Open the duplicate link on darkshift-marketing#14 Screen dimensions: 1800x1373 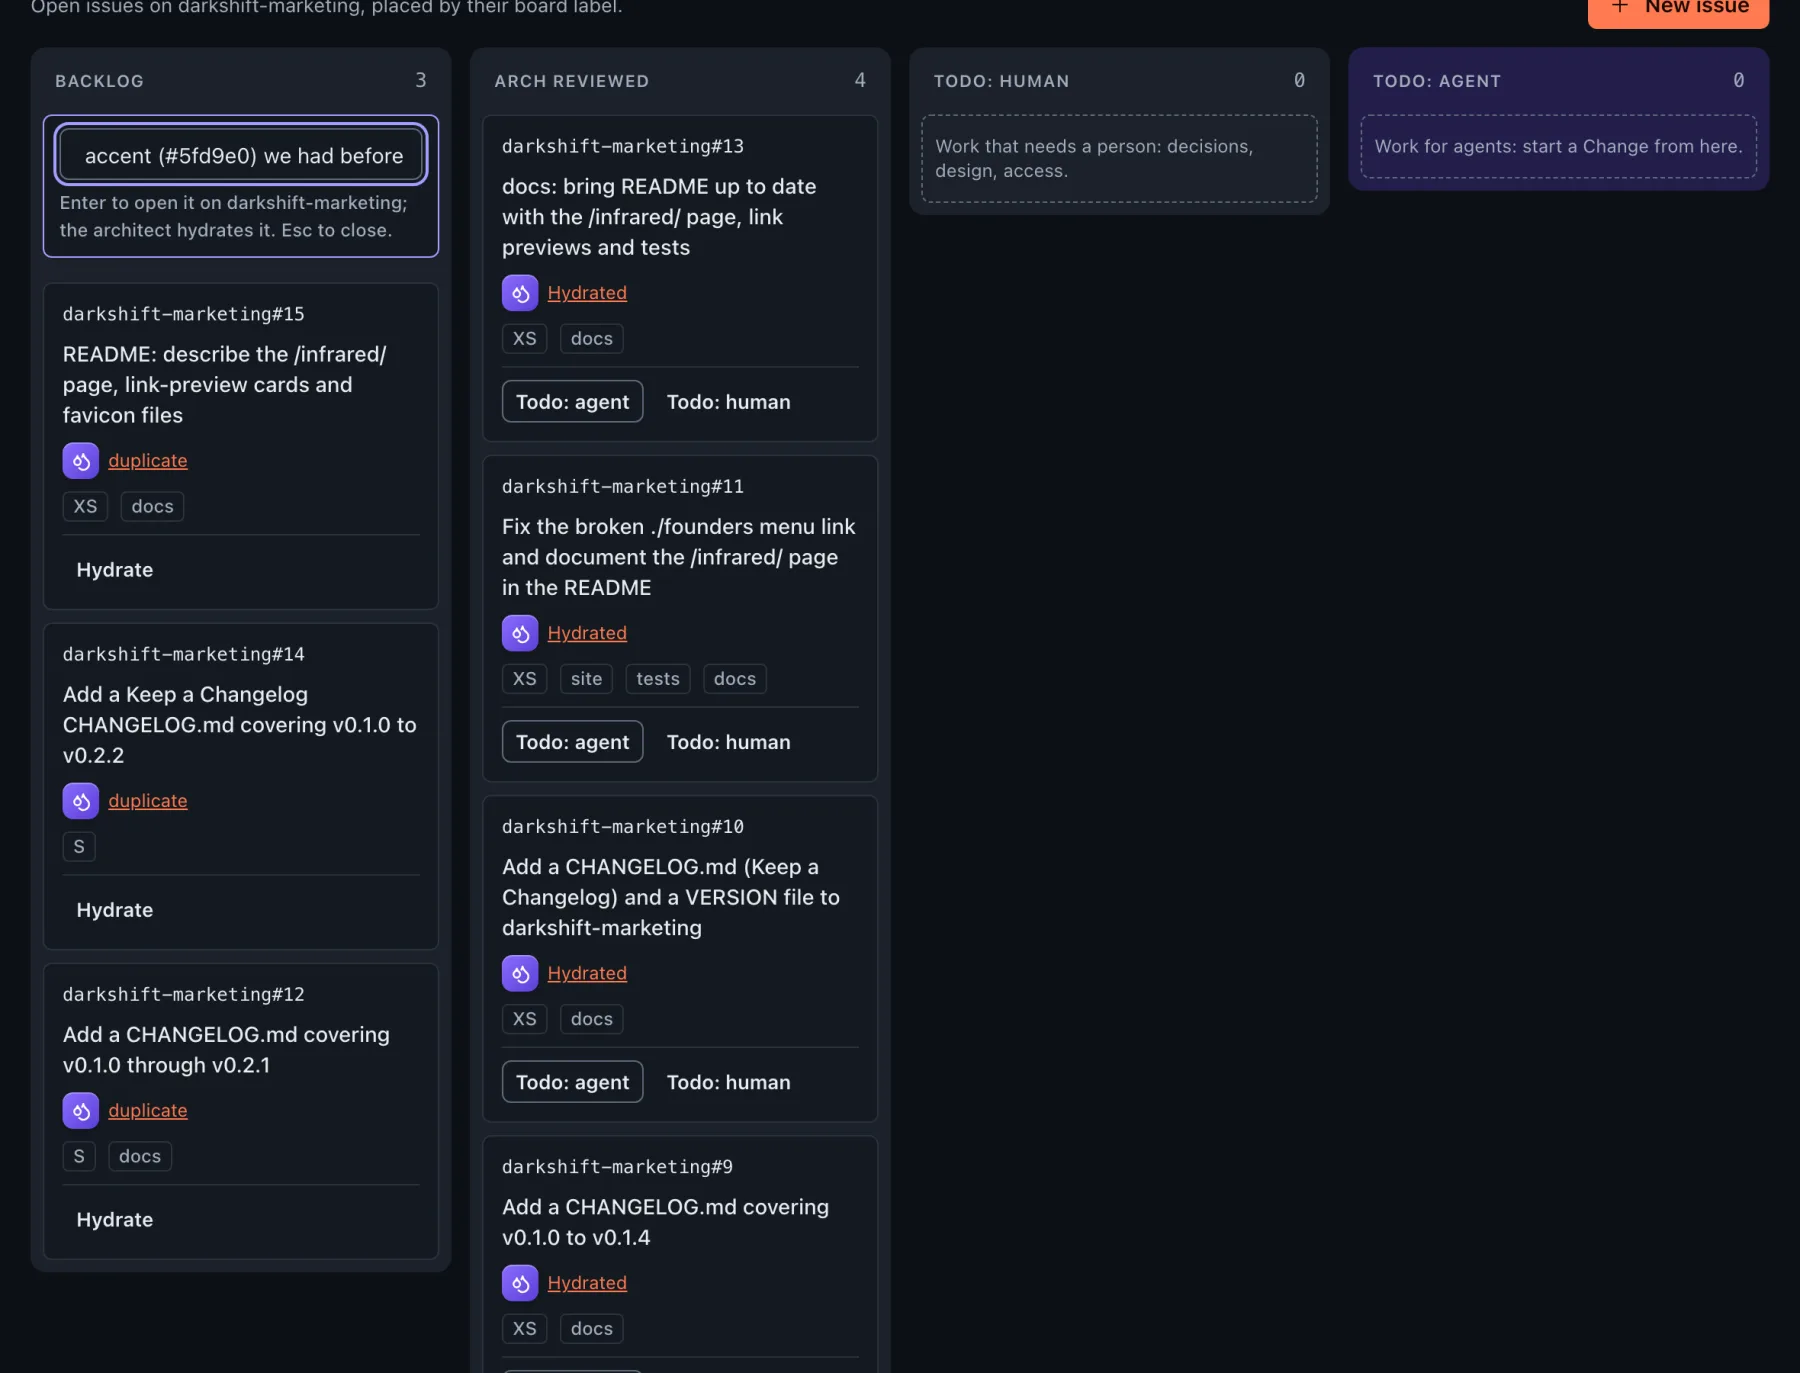[148, 801]
